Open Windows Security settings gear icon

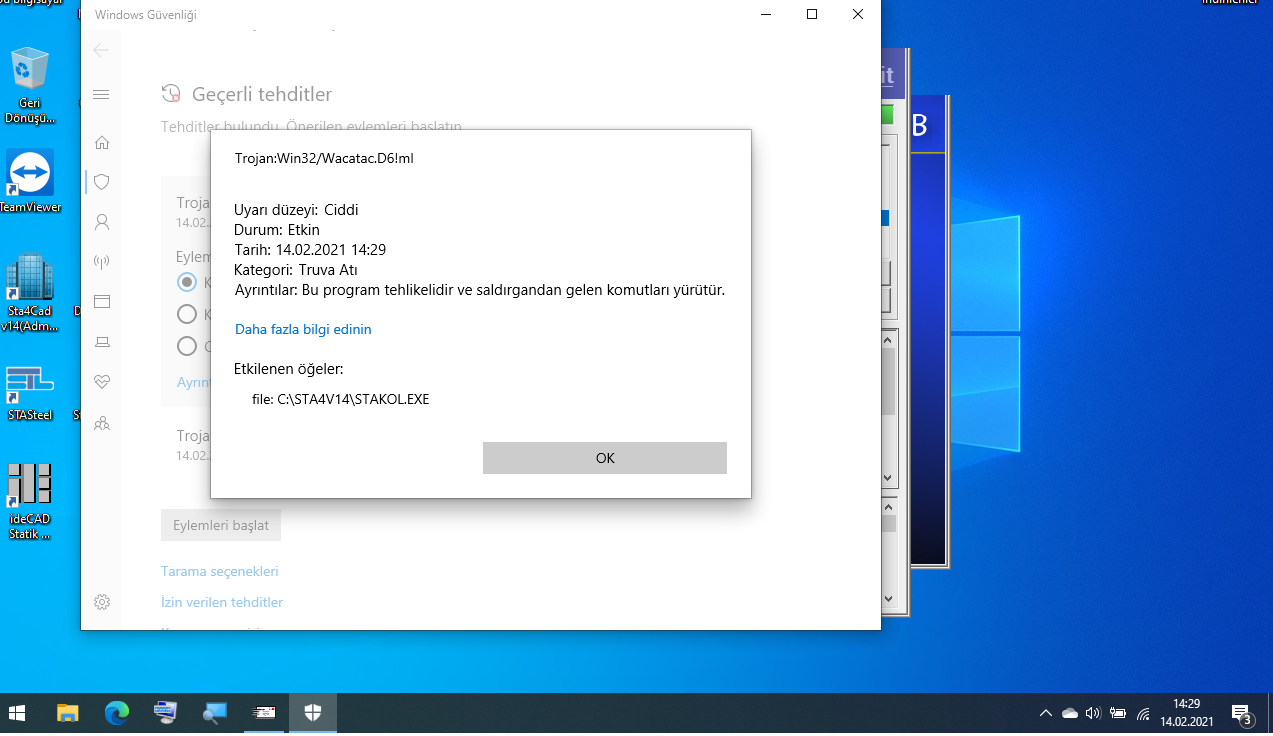(x=101, y=602)
